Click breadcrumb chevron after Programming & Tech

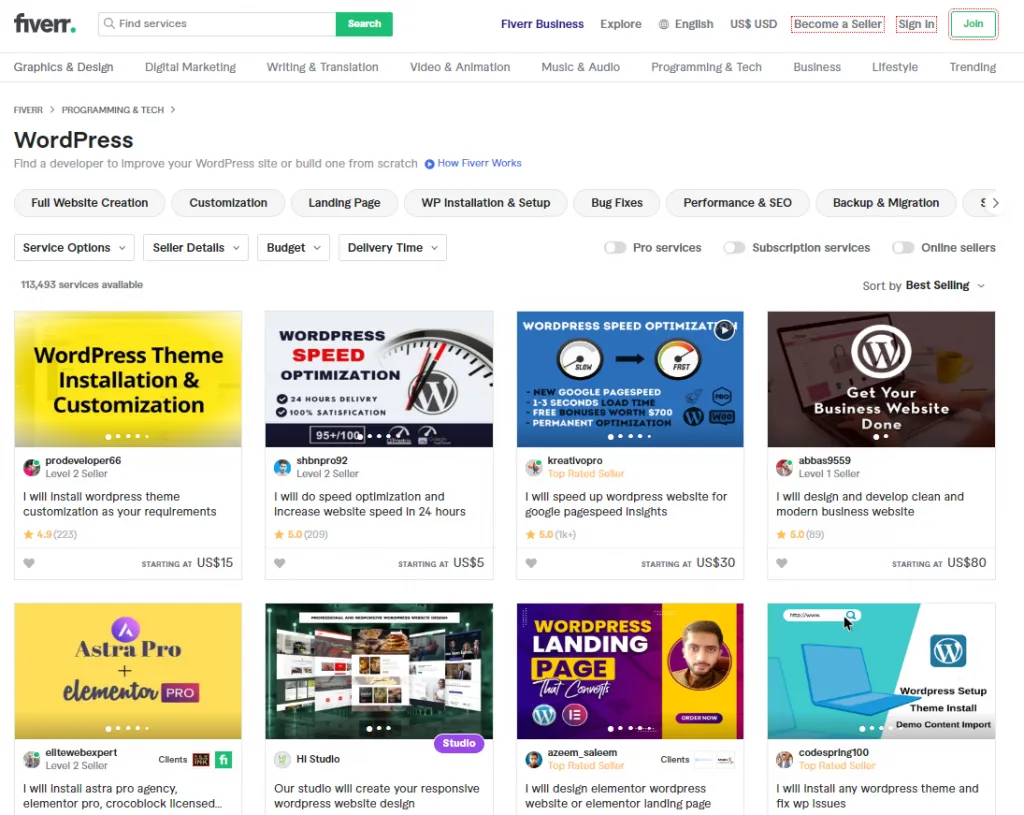click(x=172, y=110)
